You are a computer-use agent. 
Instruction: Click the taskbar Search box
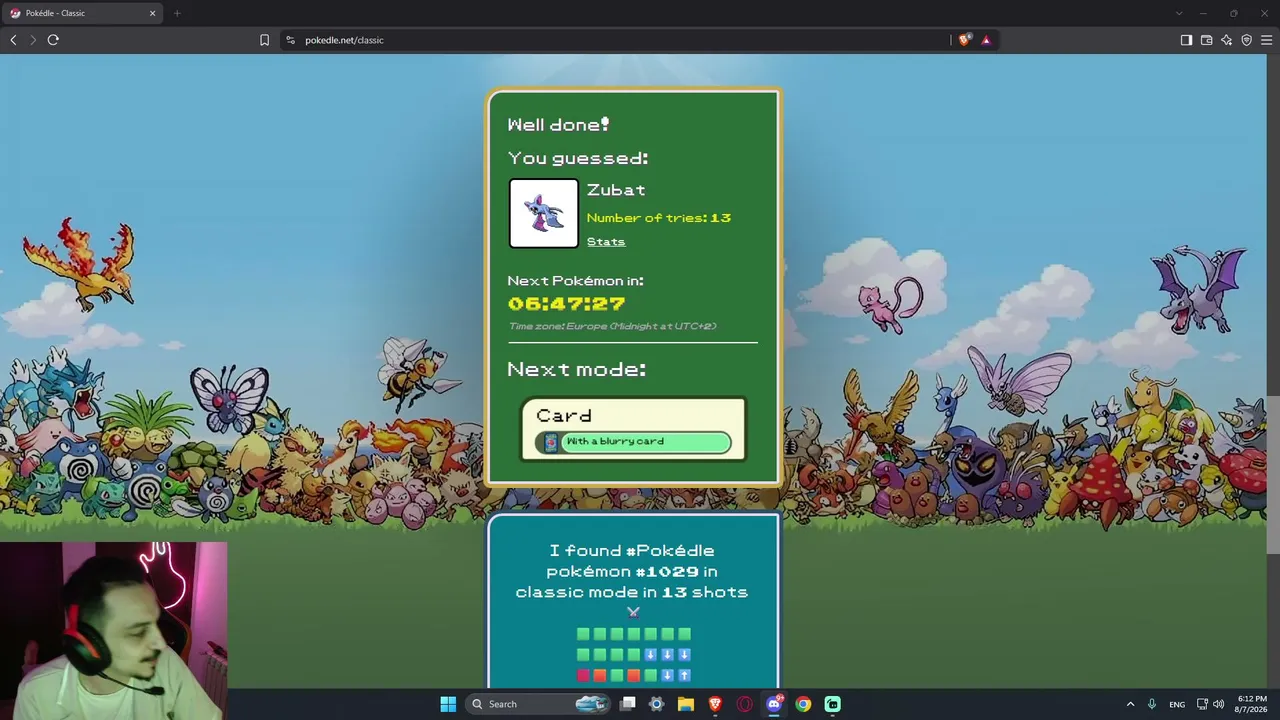click(x=538, y=704)
